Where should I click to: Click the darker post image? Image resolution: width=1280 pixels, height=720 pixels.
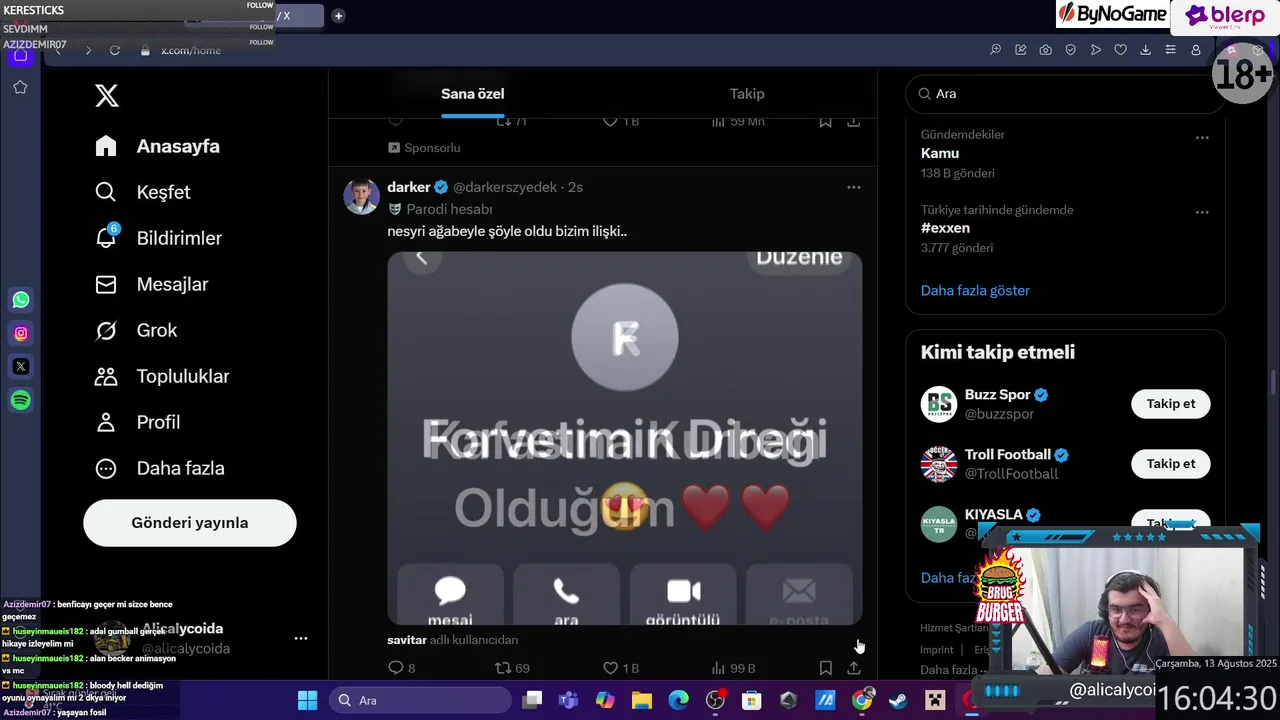click(x=625, y=438)
